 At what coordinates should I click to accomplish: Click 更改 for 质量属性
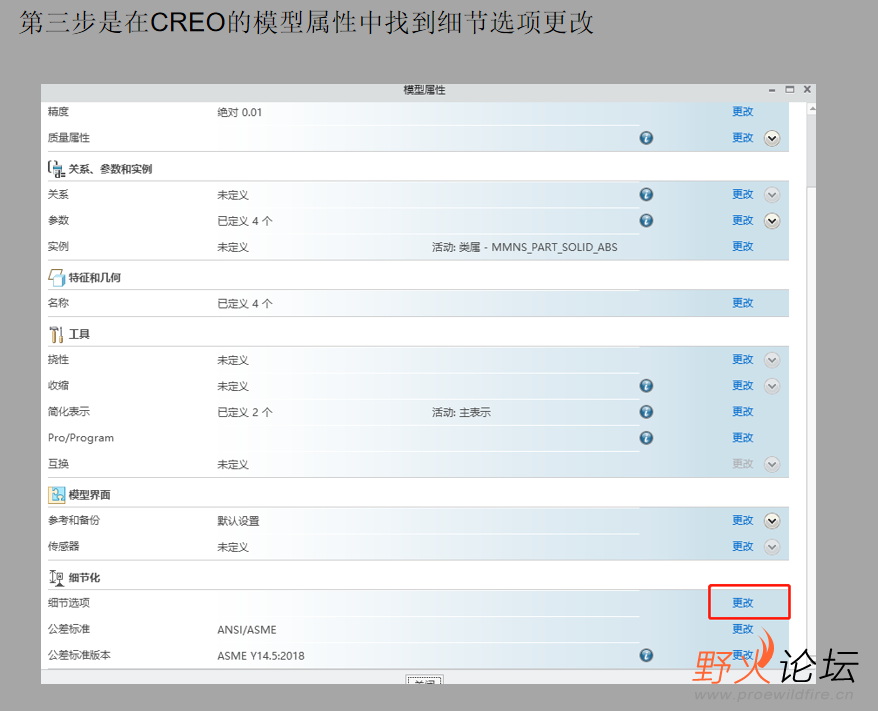[742, 138]
